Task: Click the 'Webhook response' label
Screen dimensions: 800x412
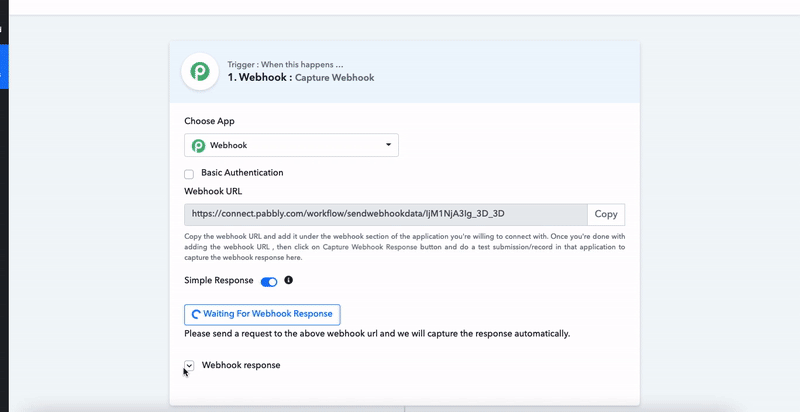Action: 241,365
